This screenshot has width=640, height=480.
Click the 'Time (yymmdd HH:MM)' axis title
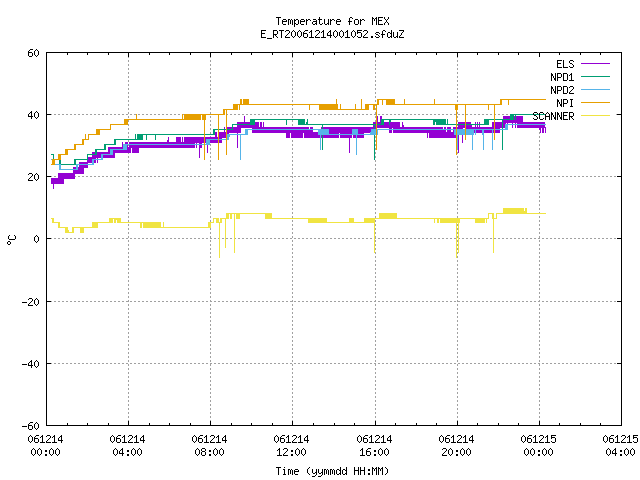332,471
